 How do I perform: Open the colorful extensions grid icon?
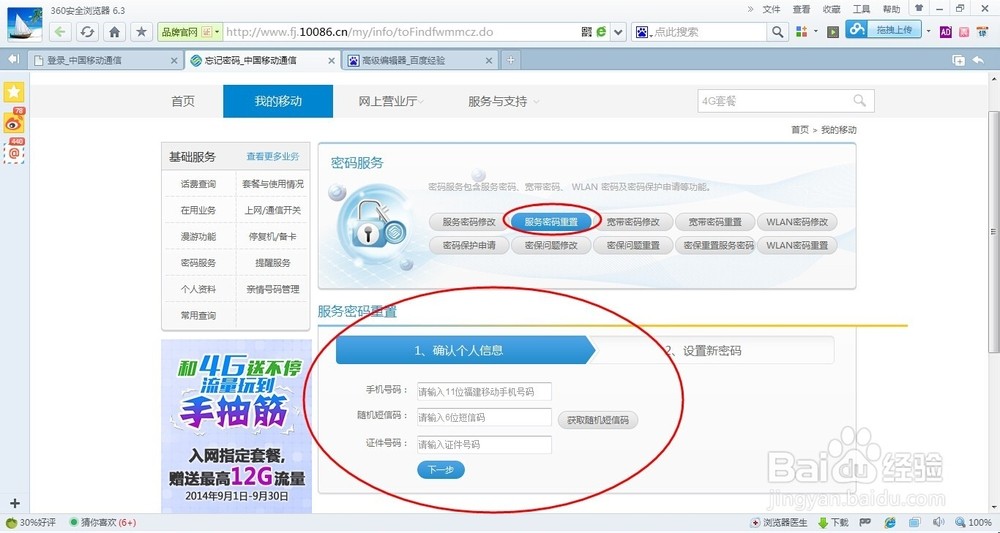point(802,32)
